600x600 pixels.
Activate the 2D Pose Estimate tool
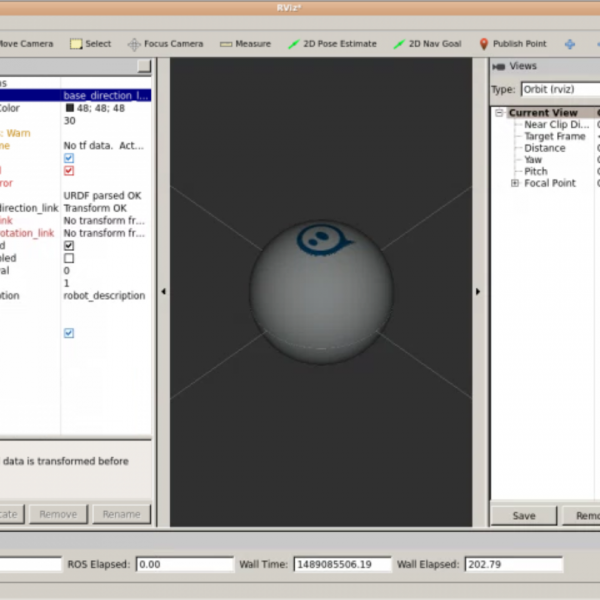(333, 44)
